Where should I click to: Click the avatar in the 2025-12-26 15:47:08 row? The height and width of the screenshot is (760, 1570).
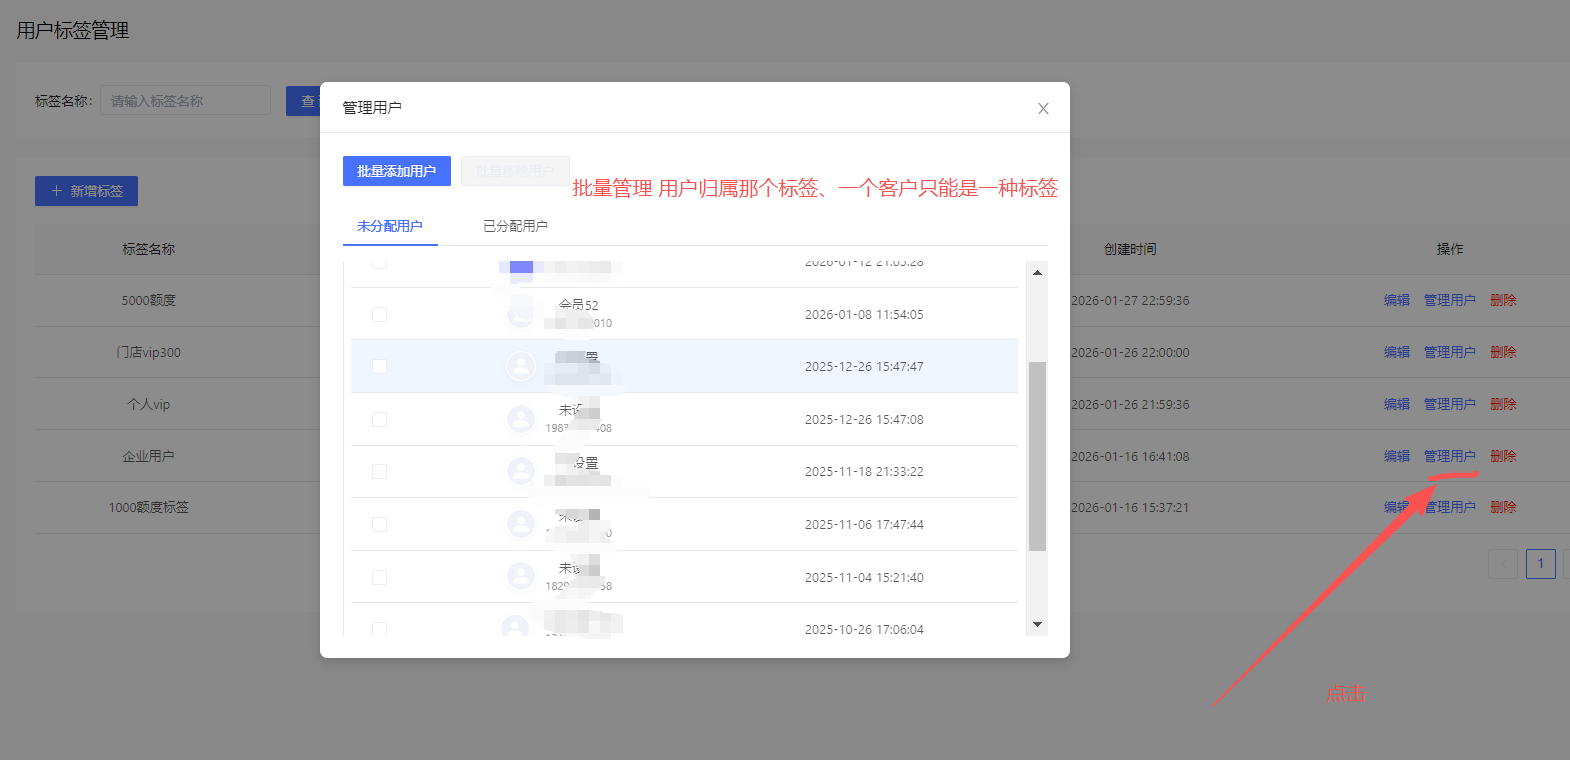coord(520,419)
